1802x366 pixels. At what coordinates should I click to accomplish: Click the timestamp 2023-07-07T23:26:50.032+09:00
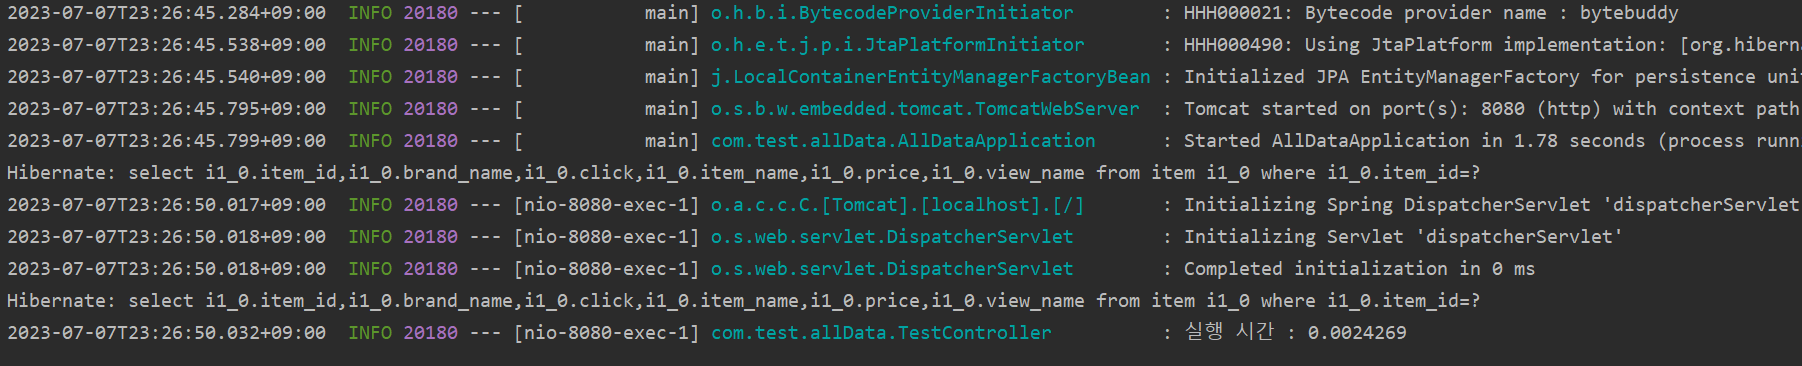click(166, 333)
